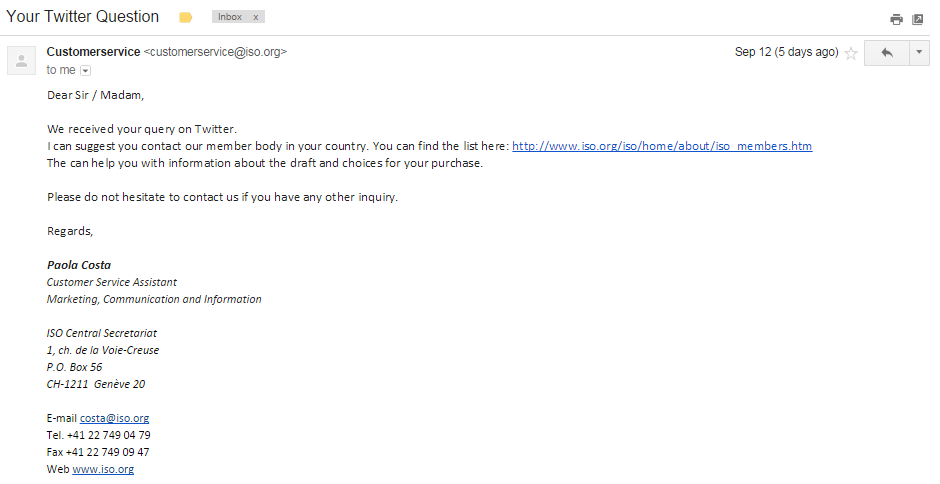Click the yellow importance marker icon
940x484 pixels.
pyautogui.click(x=186, y=18)
